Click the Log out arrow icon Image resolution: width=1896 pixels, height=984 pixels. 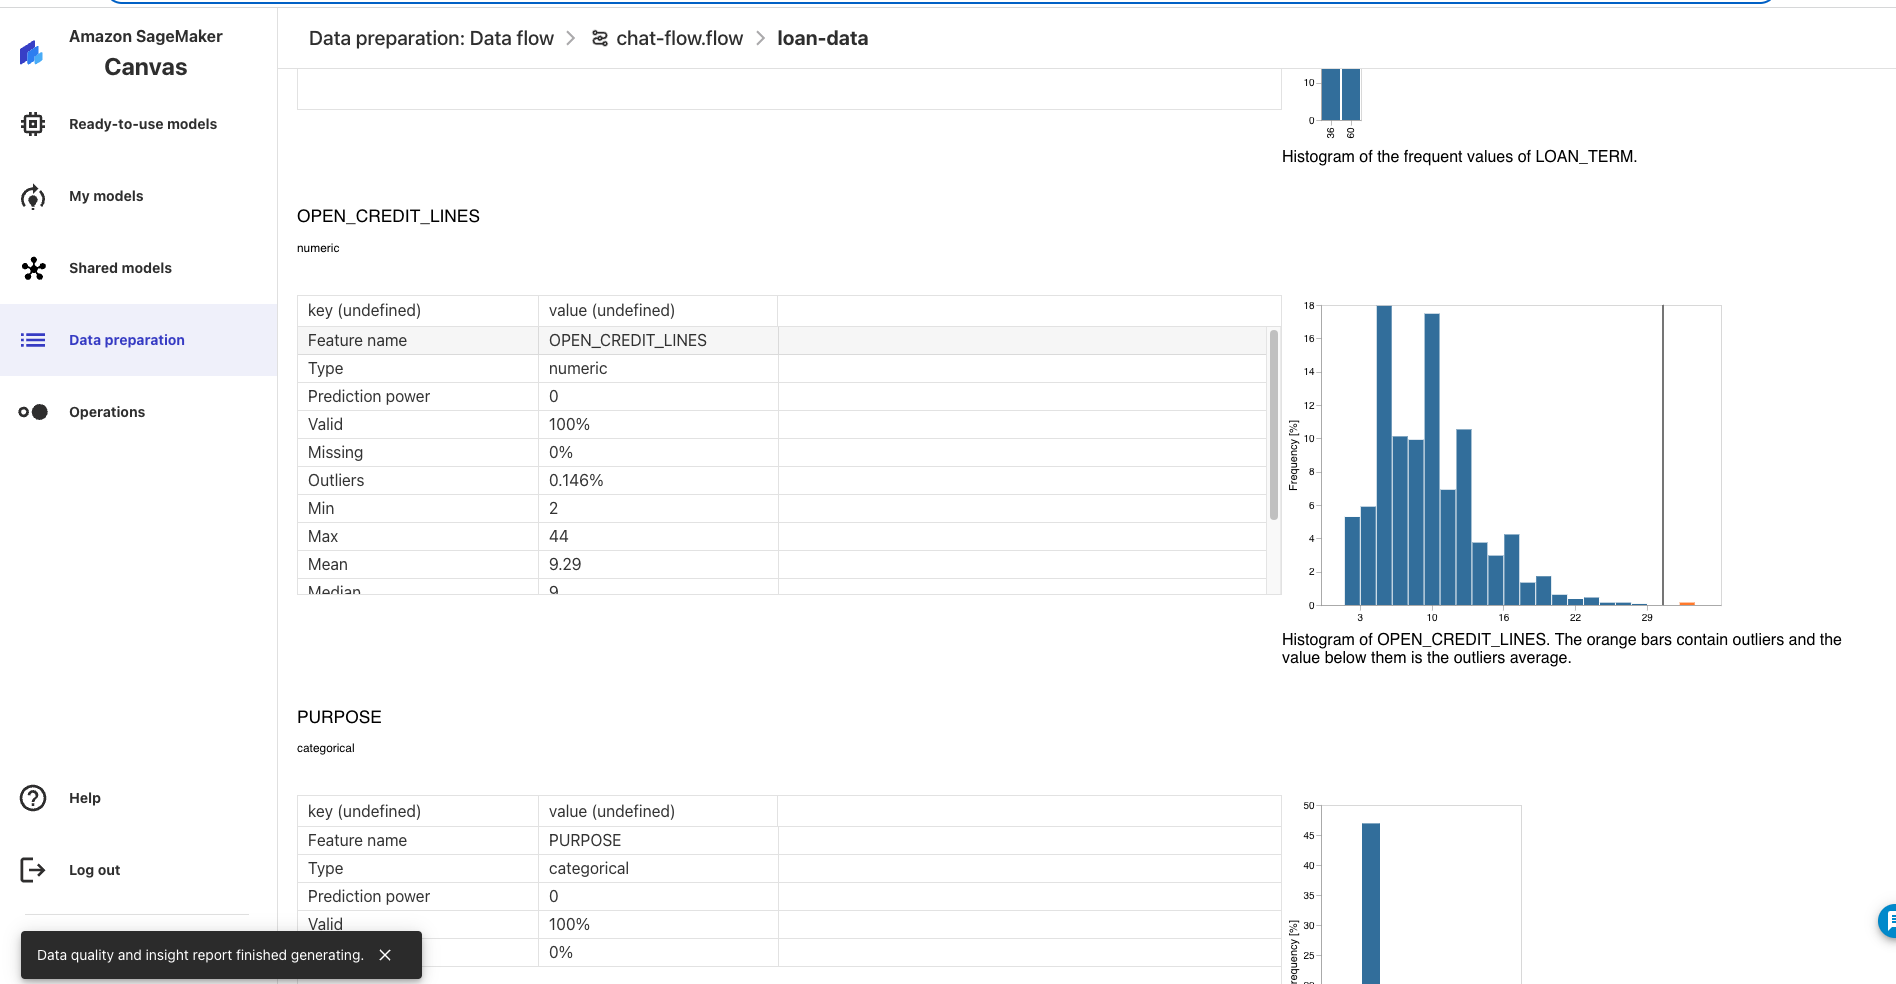click(x=33, y=870)
